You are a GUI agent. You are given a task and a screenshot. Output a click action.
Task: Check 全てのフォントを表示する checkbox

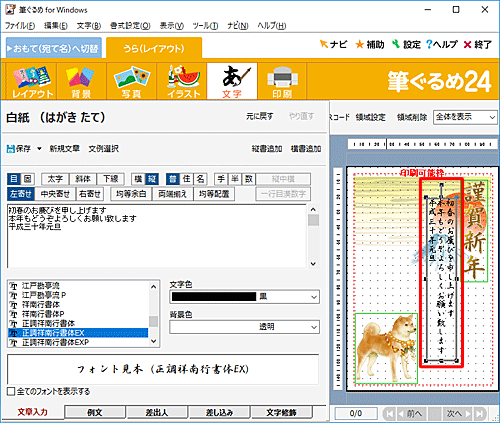[11, 391]
